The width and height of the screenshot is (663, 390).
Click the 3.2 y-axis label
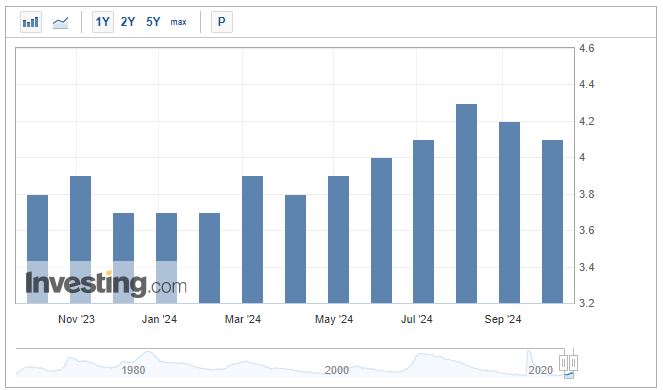coord(586,303)
